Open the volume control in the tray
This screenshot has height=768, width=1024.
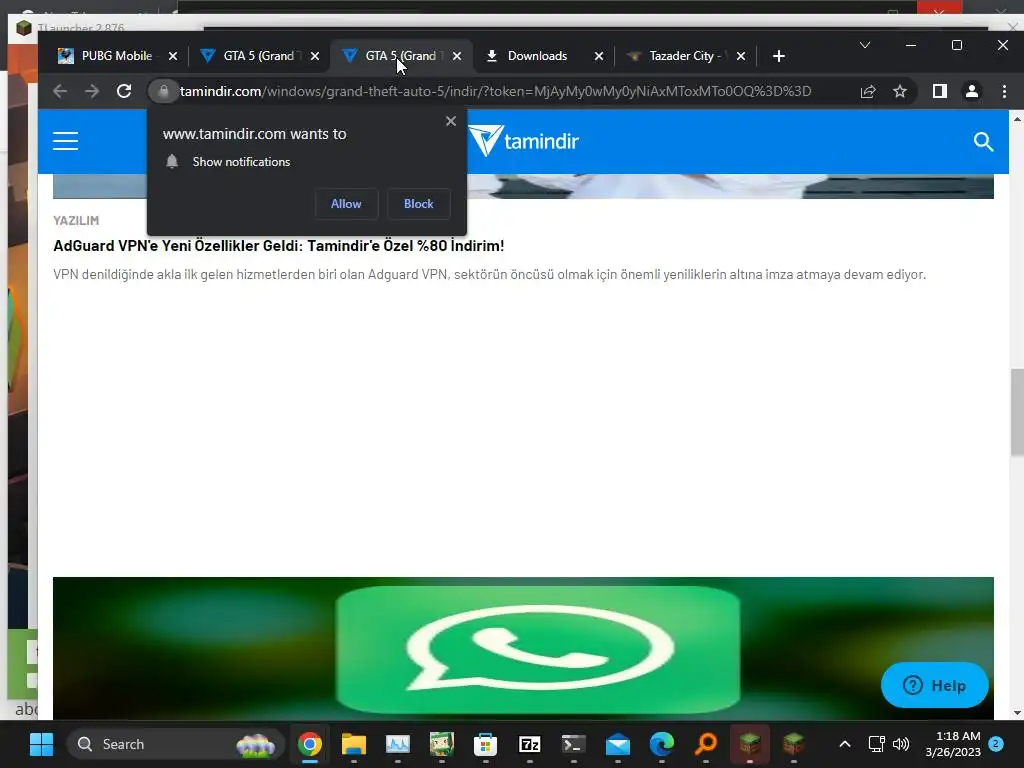pos(901,744)
